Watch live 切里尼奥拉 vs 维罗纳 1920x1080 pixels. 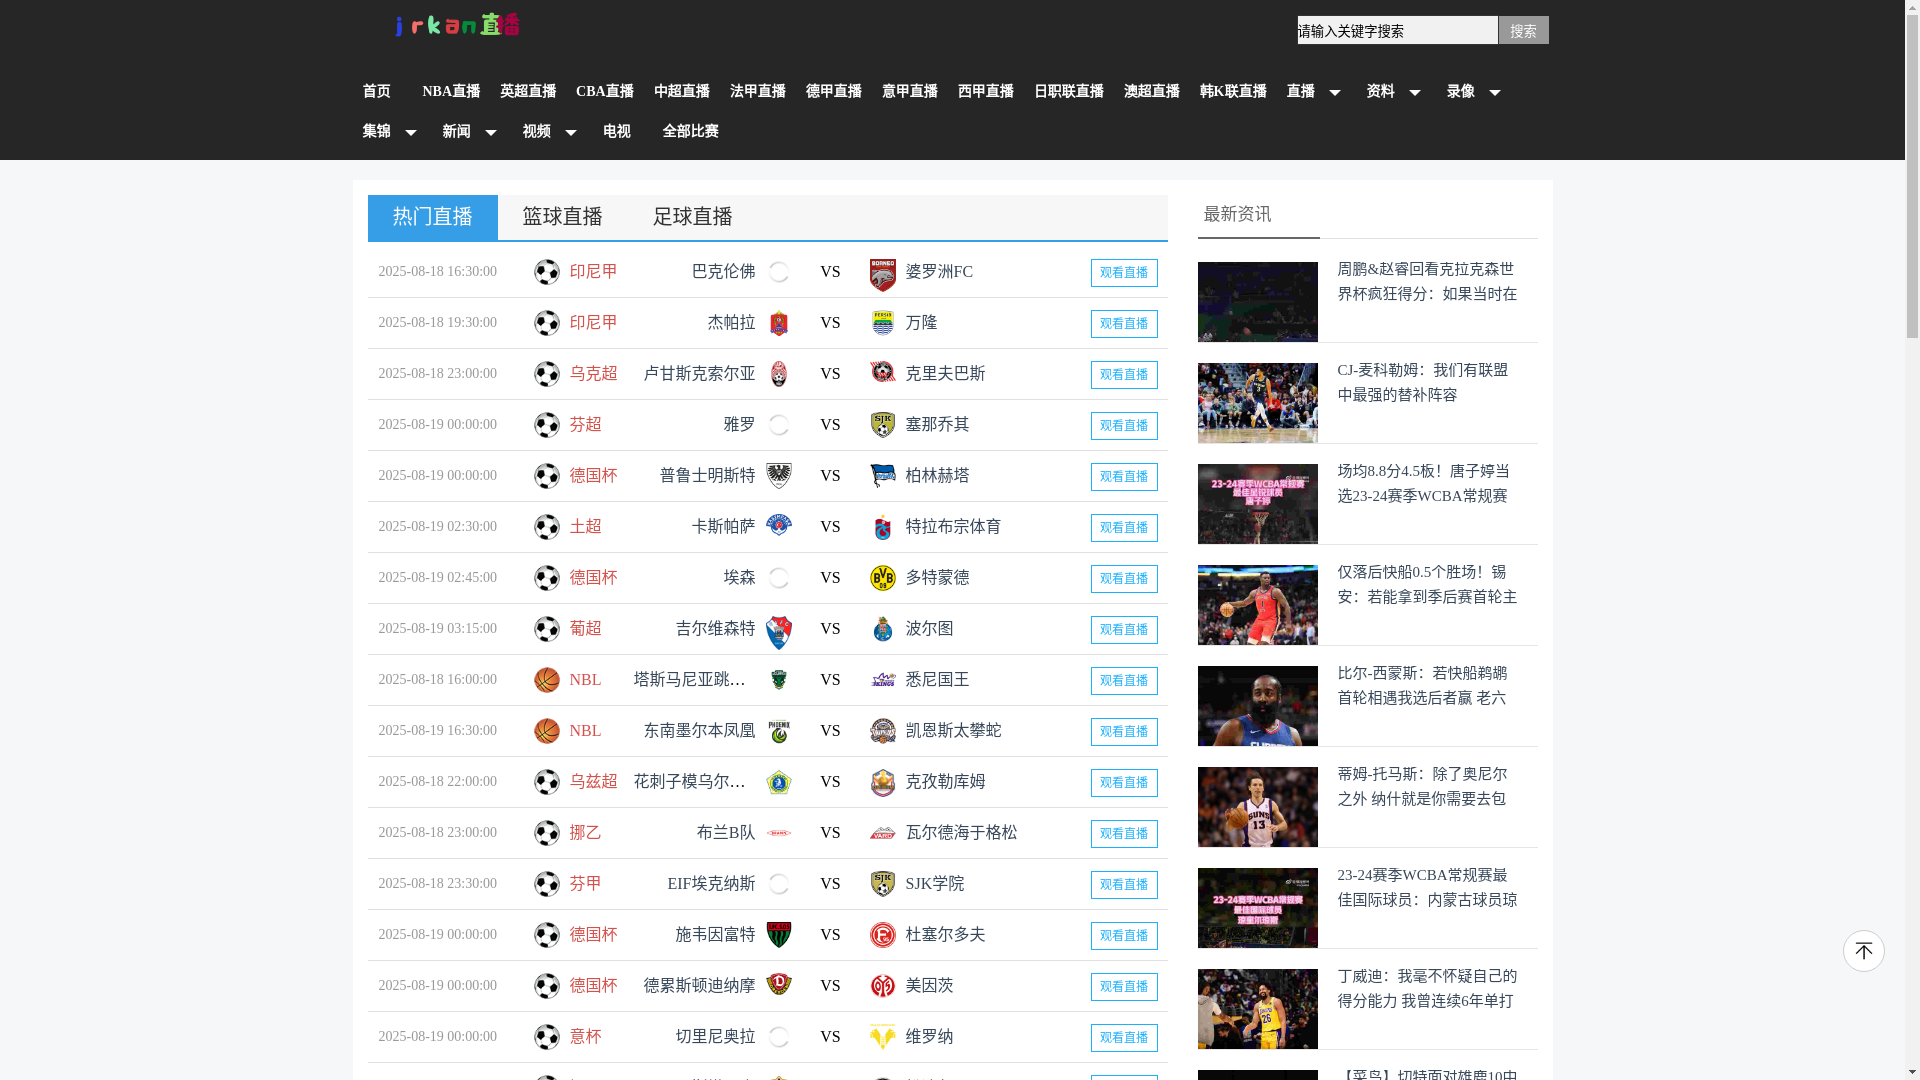point(1124,1038)
